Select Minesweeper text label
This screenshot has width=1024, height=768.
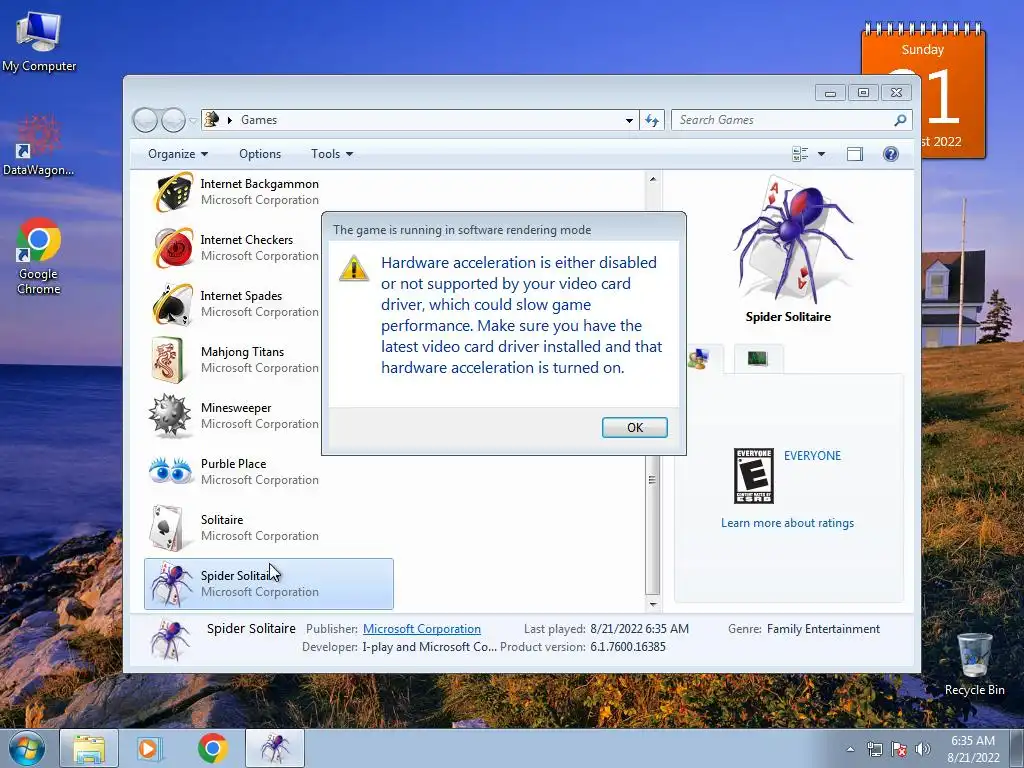[x=236, y=408]
